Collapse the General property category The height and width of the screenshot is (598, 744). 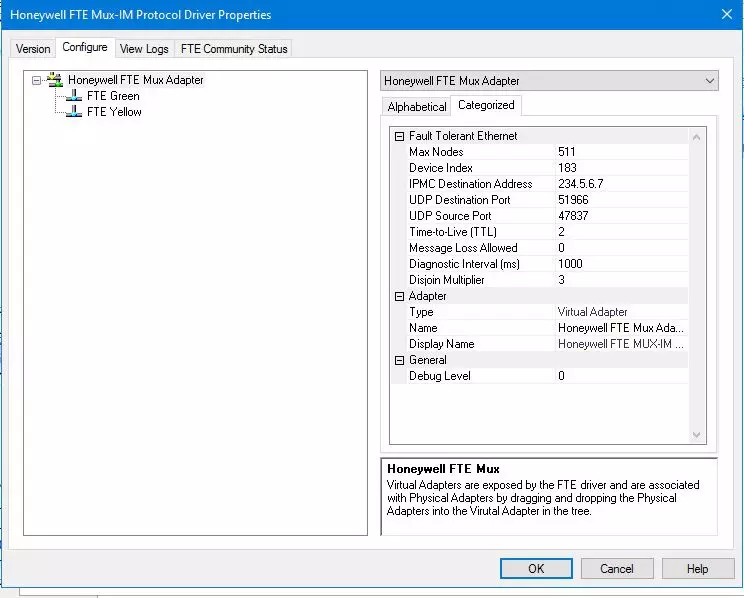400,361
